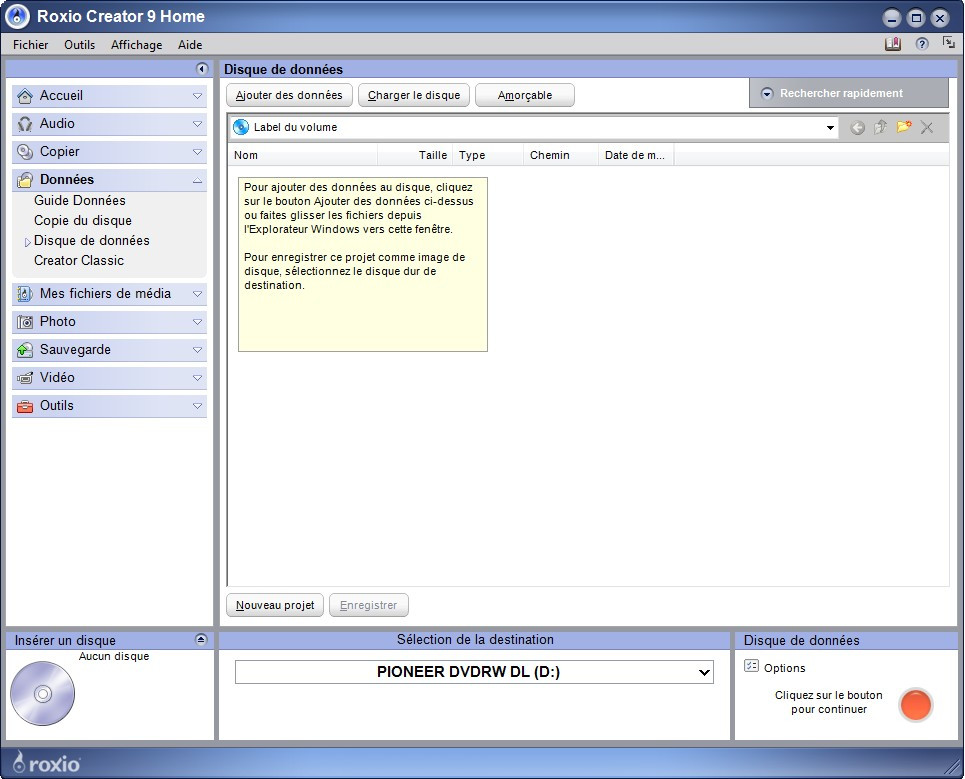965x779 pixels.
Task: Click the red Outils toolbox icon
Action: tap(25, 406)
